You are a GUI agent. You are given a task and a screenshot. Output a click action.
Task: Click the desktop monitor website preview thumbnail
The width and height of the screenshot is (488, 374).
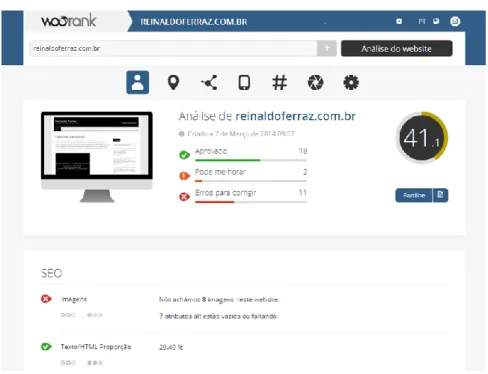click(x=97, y=157)
